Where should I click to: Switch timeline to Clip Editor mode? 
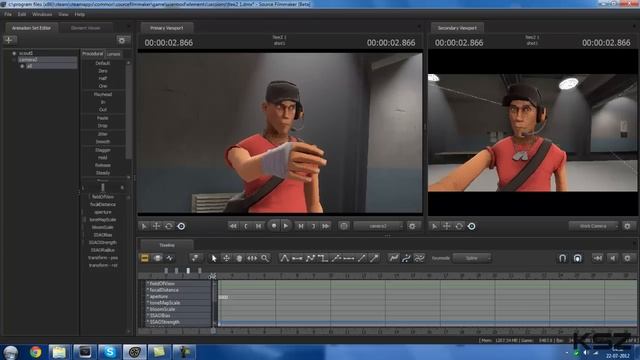tap(144, 258)
